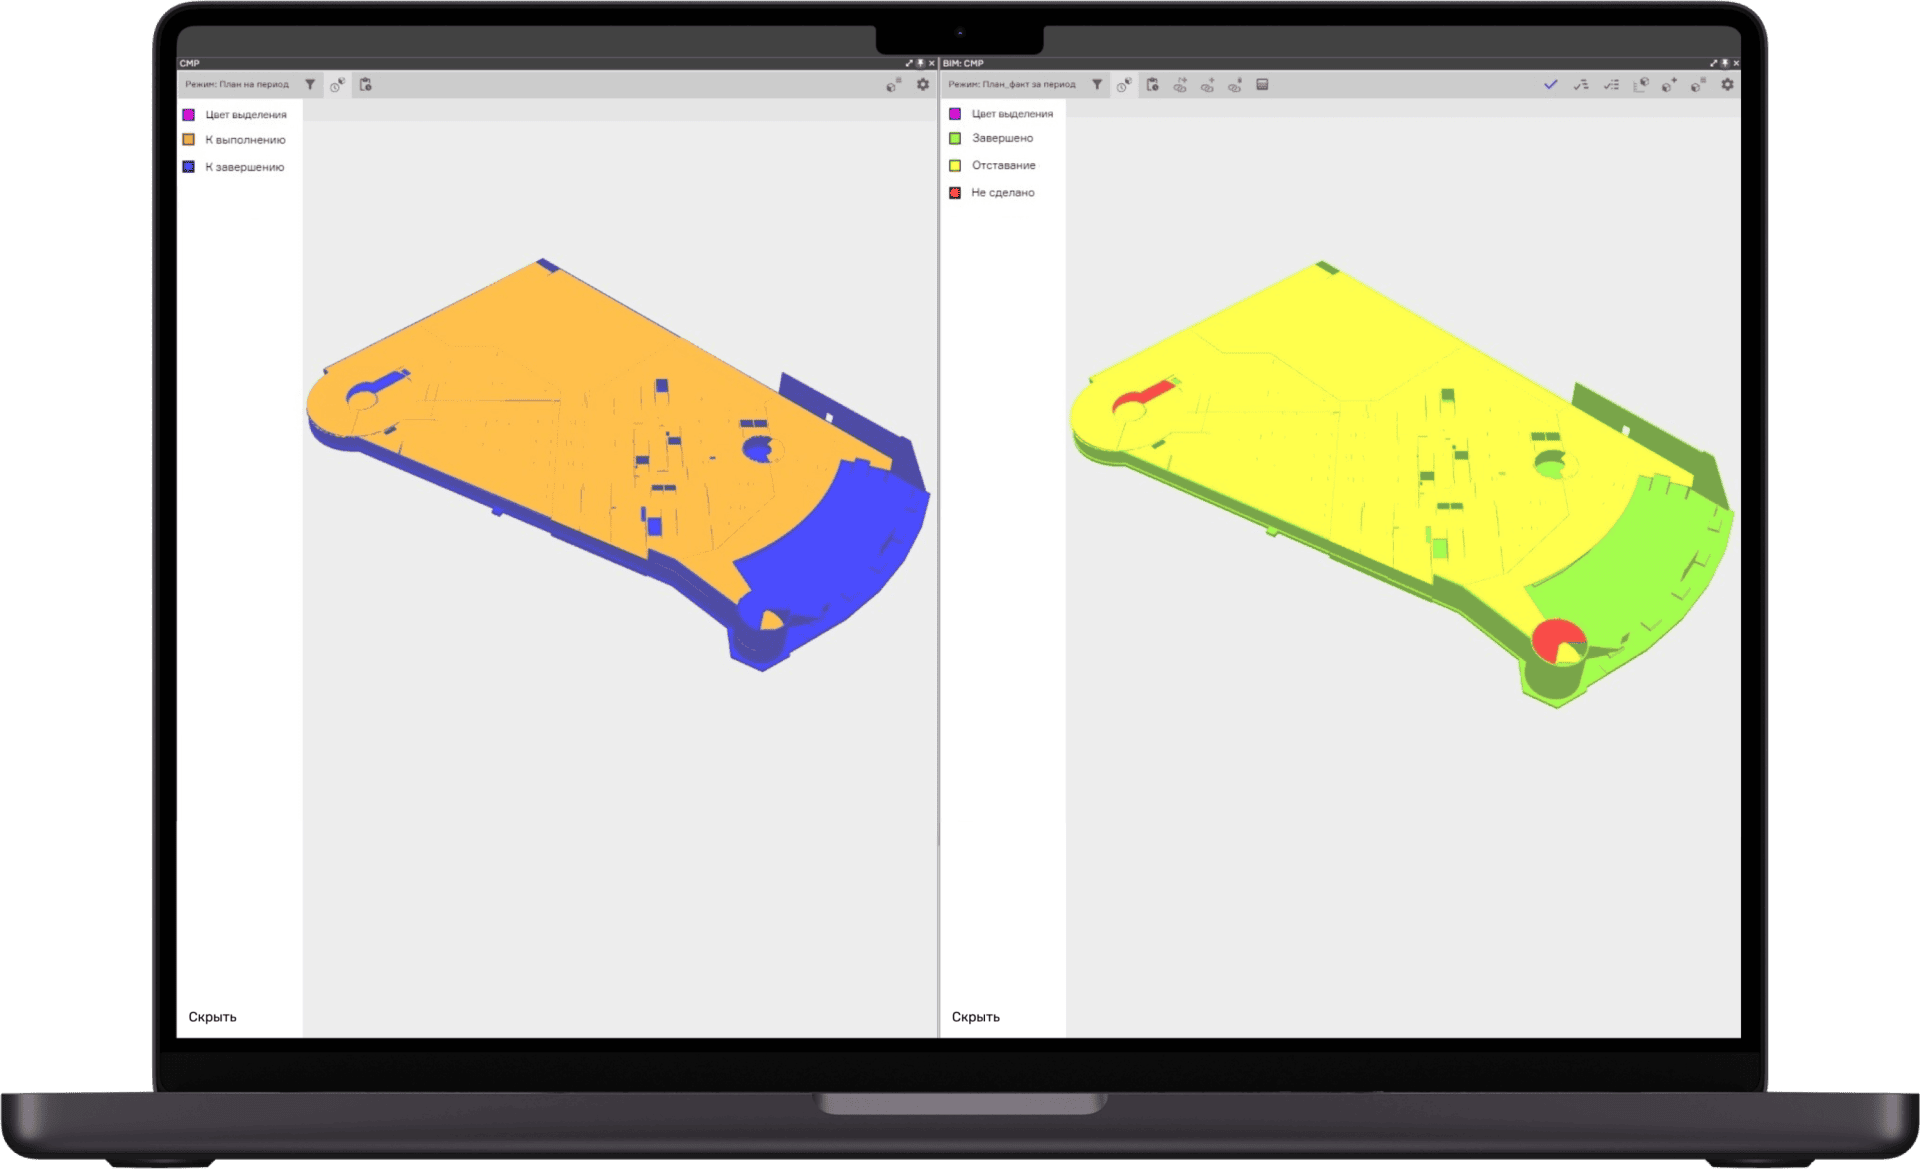The width and height of the screenshot is (1920, 1169).
Task: Click the link with plus icon in the BIM toolbar
Action: click(x=1208, y=85)
